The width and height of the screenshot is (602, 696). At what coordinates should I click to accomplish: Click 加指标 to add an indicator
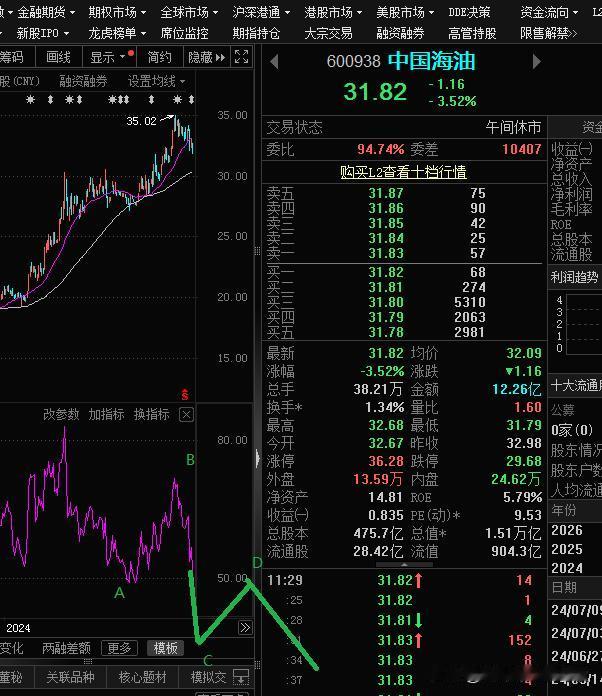pyautogui.click(x=107, y=415)
